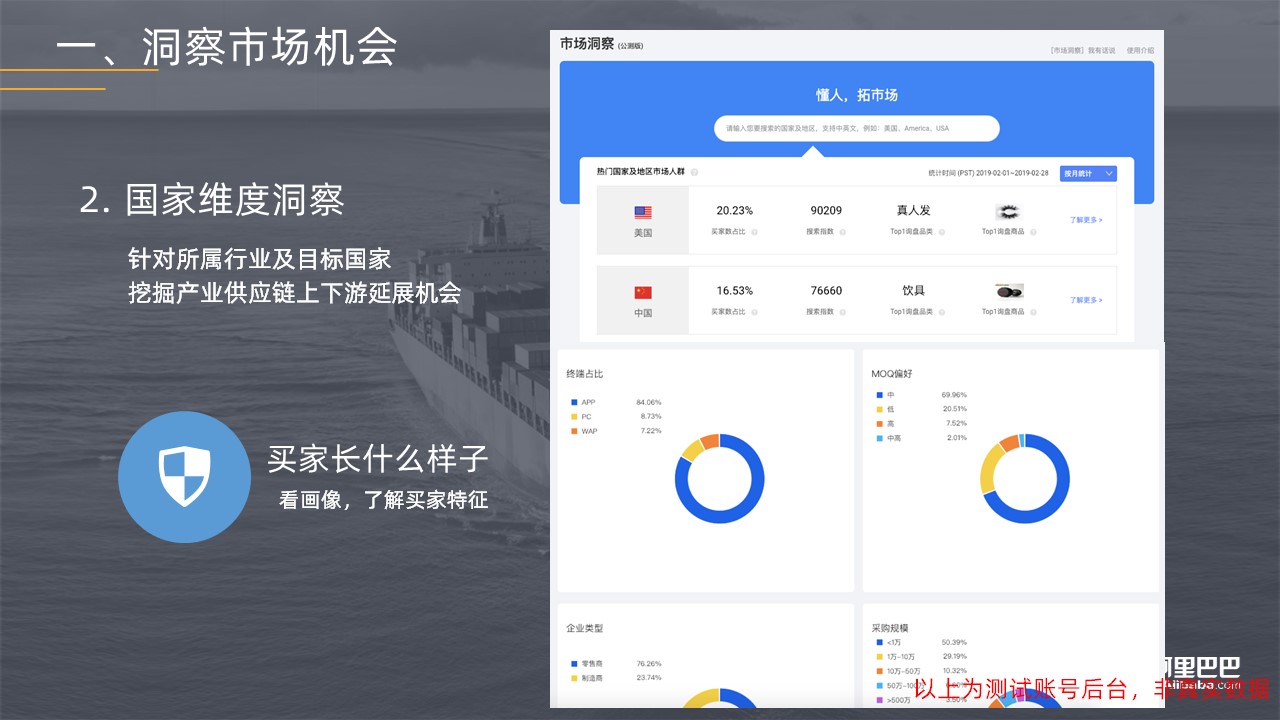The image size is (1280, 720).
Task: Toggle the APP legend swatch in 终端占比
Action: point(574,402)
